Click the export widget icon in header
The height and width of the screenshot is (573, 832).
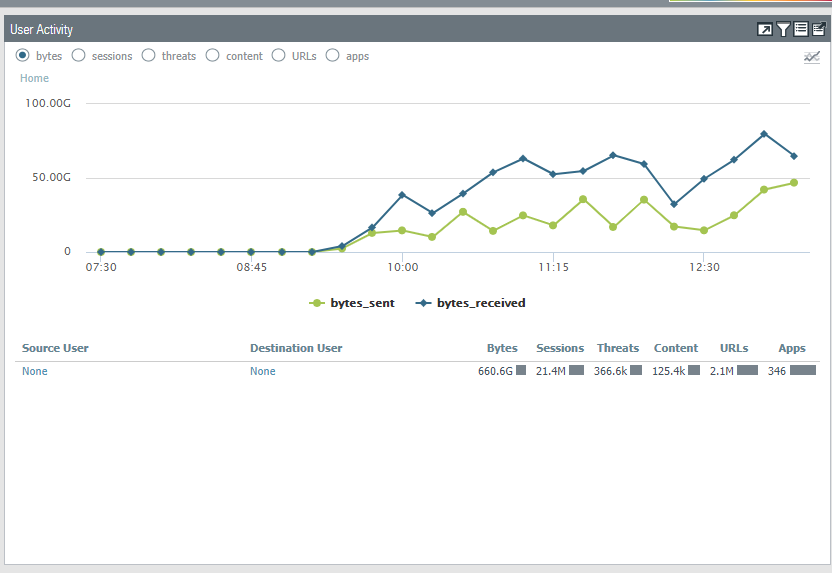point(818,30)
